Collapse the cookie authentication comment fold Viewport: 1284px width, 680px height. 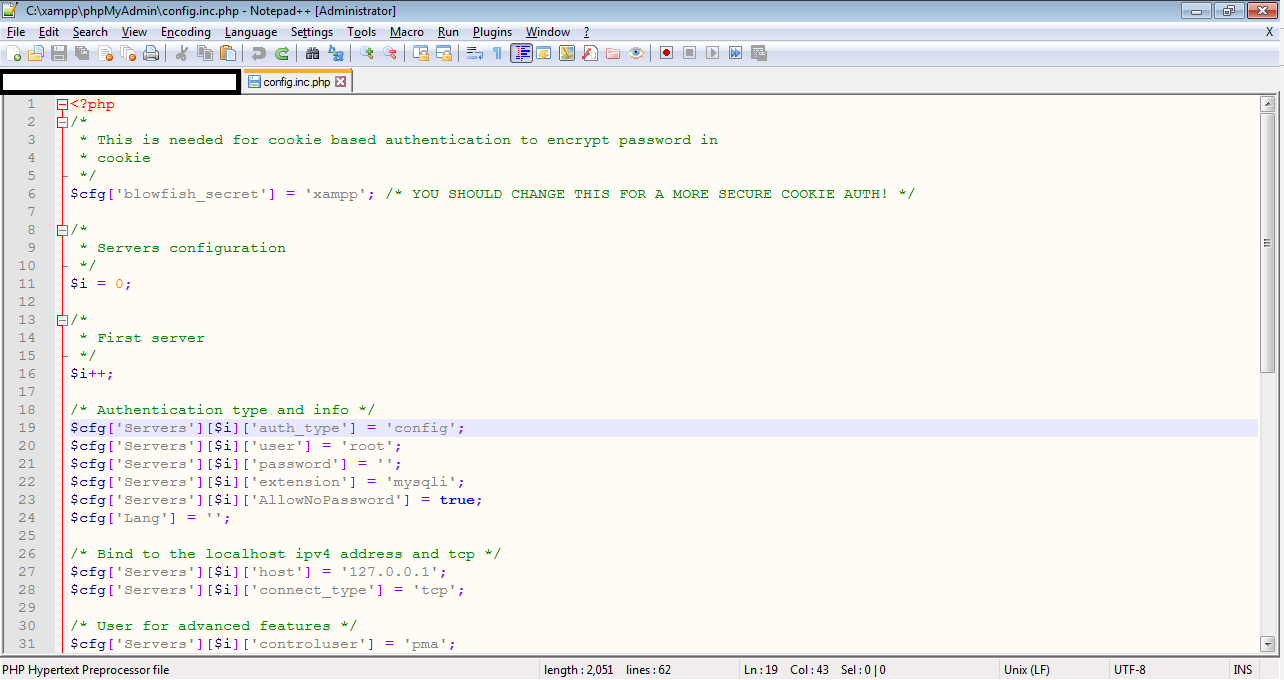click(63, 121)
